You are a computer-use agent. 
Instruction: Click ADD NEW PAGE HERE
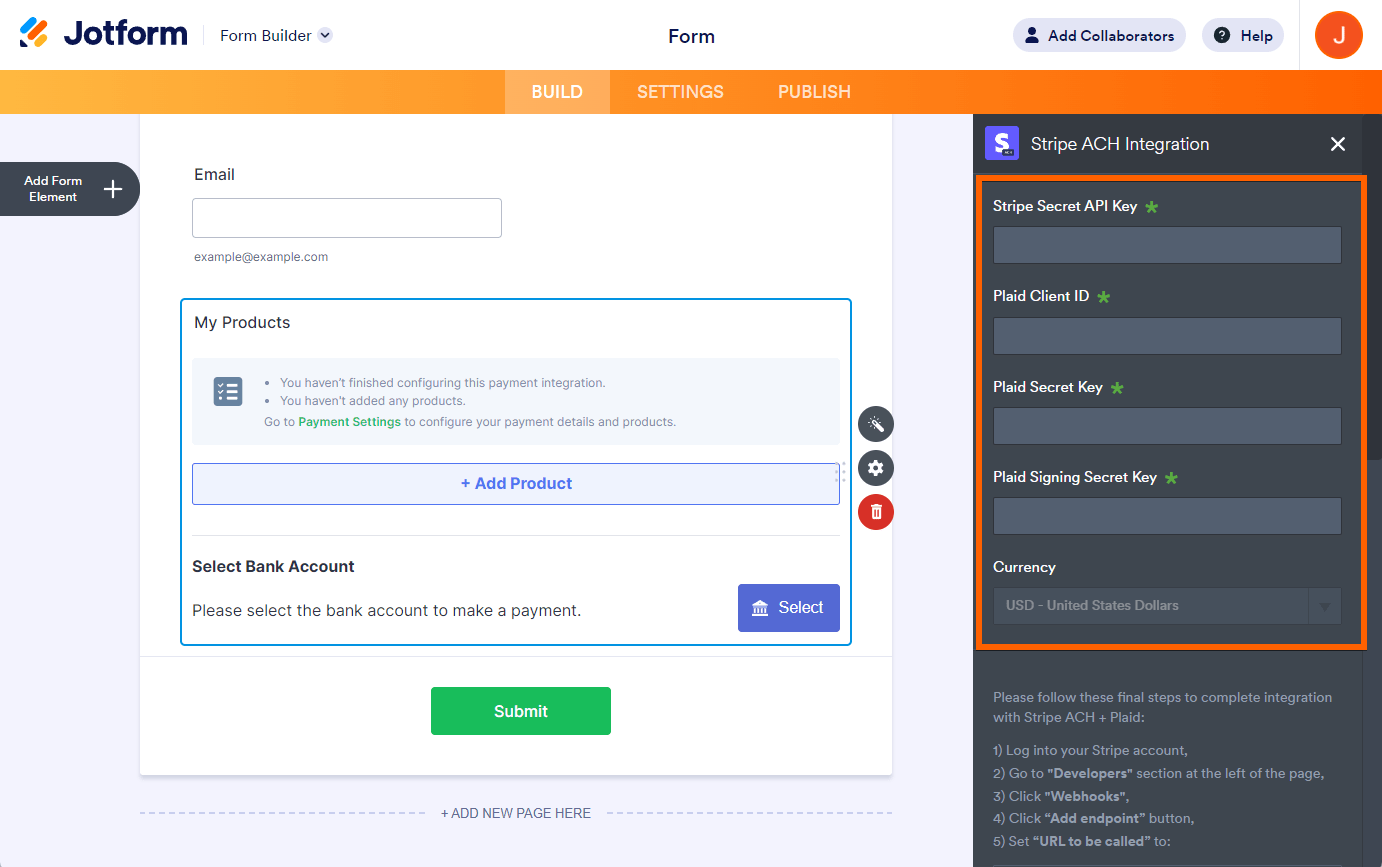coord(516,813)
